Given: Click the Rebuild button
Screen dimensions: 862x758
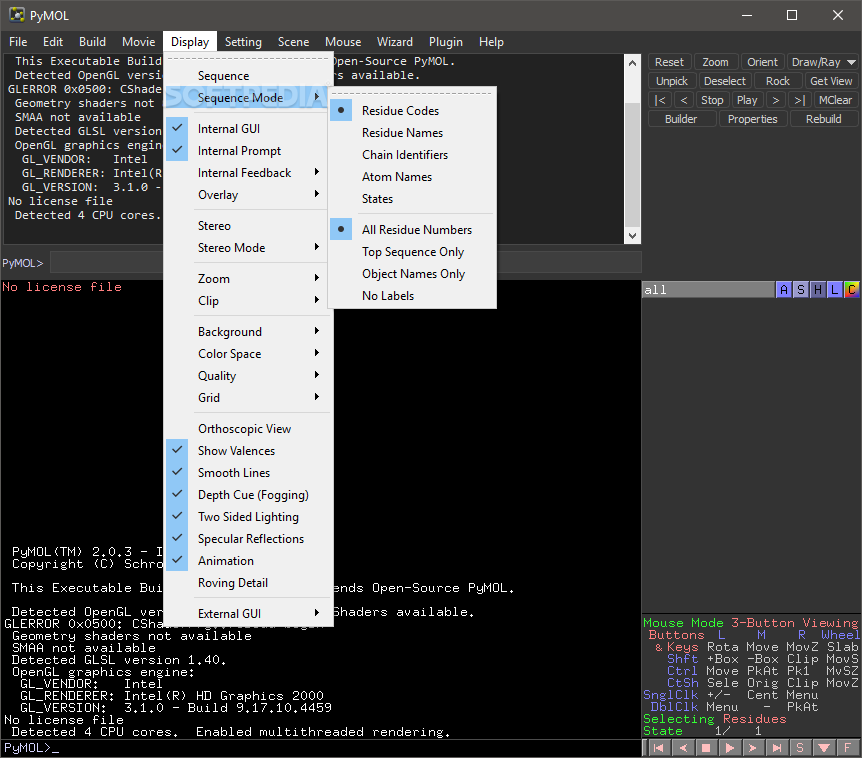Looking at the screenshot, I should [x=823, y=119].
